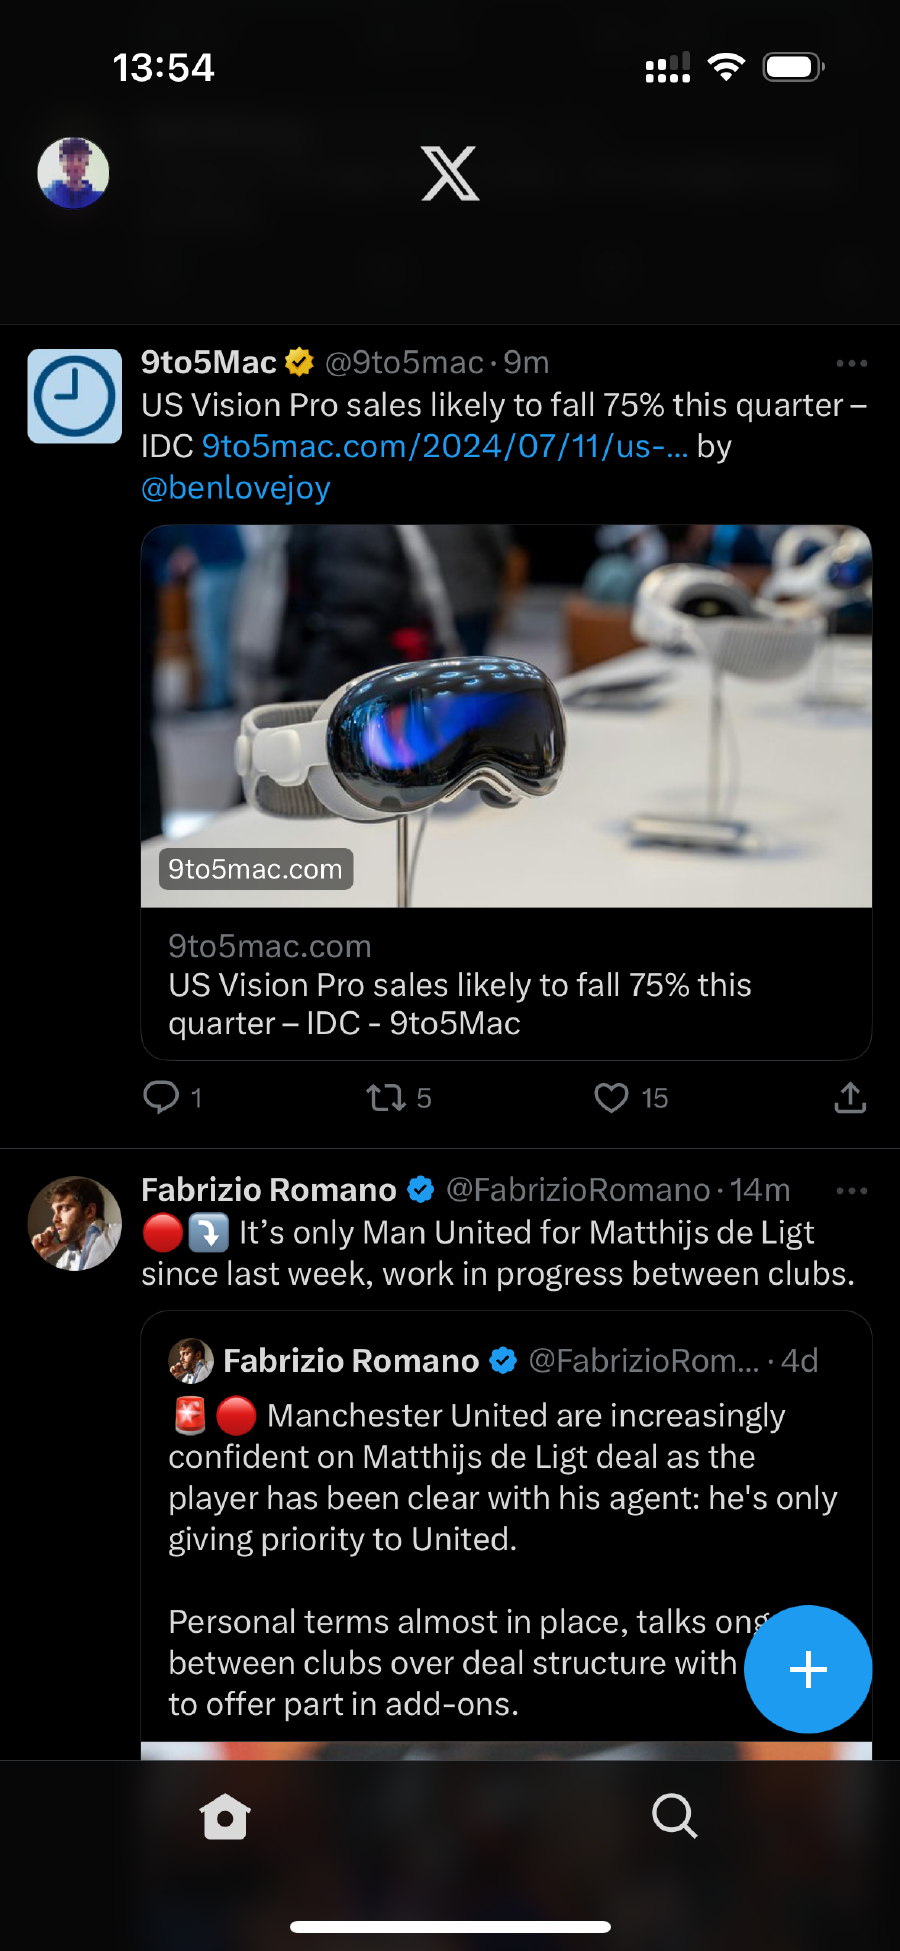900x1951 pixels.
Task: Open the @benlovejoy mention
Action: point(236,488)
